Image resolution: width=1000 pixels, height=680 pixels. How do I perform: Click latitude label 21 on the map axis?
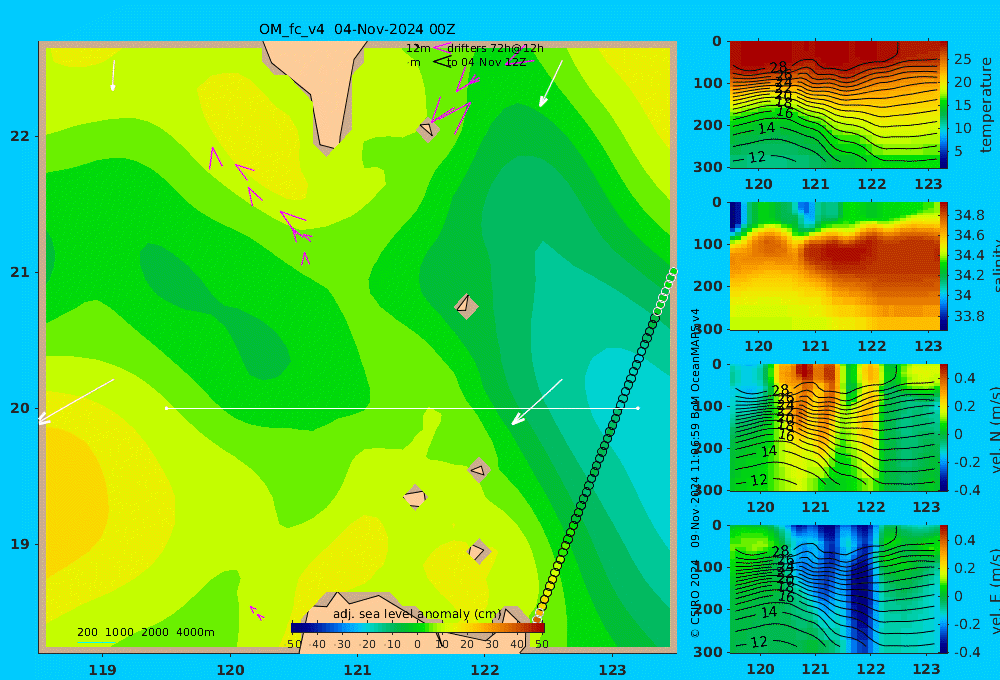tap(20, 272)
